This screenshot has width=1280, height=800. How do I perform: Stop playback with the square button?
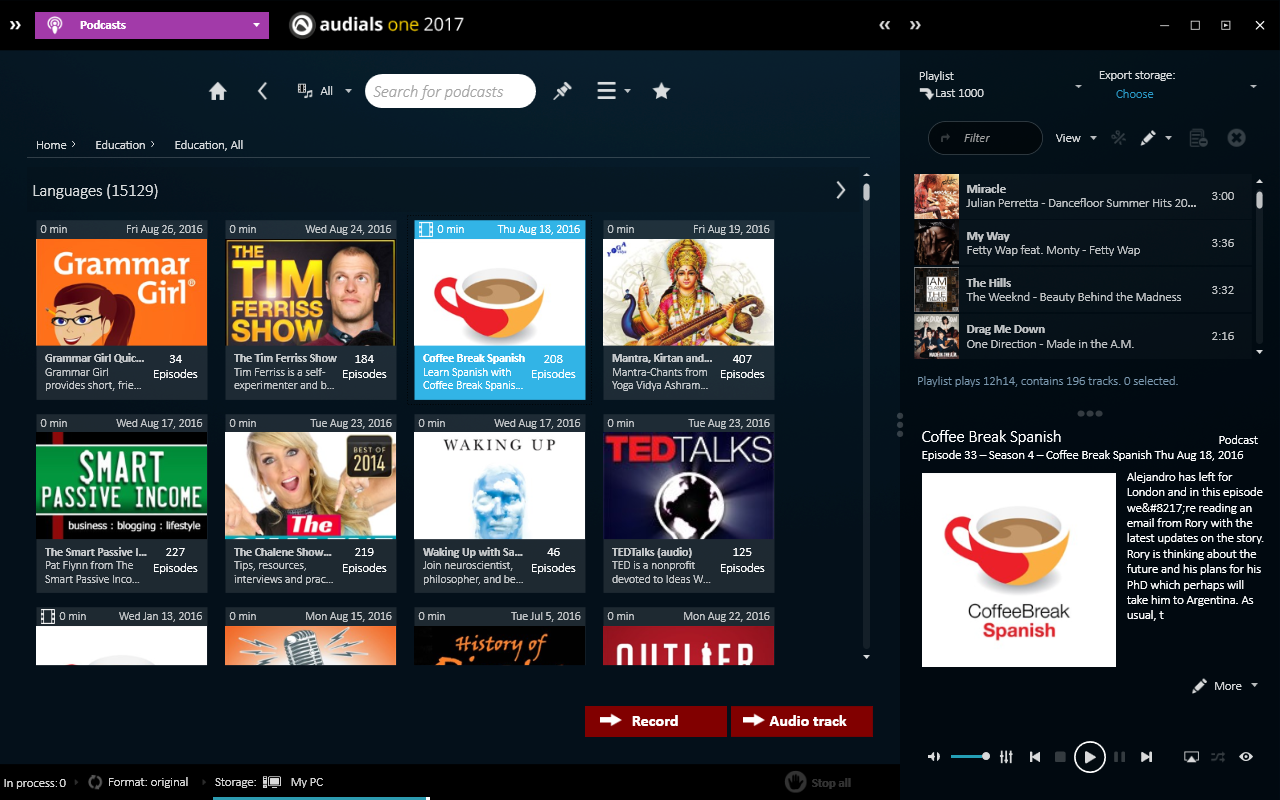(1060, 757)
